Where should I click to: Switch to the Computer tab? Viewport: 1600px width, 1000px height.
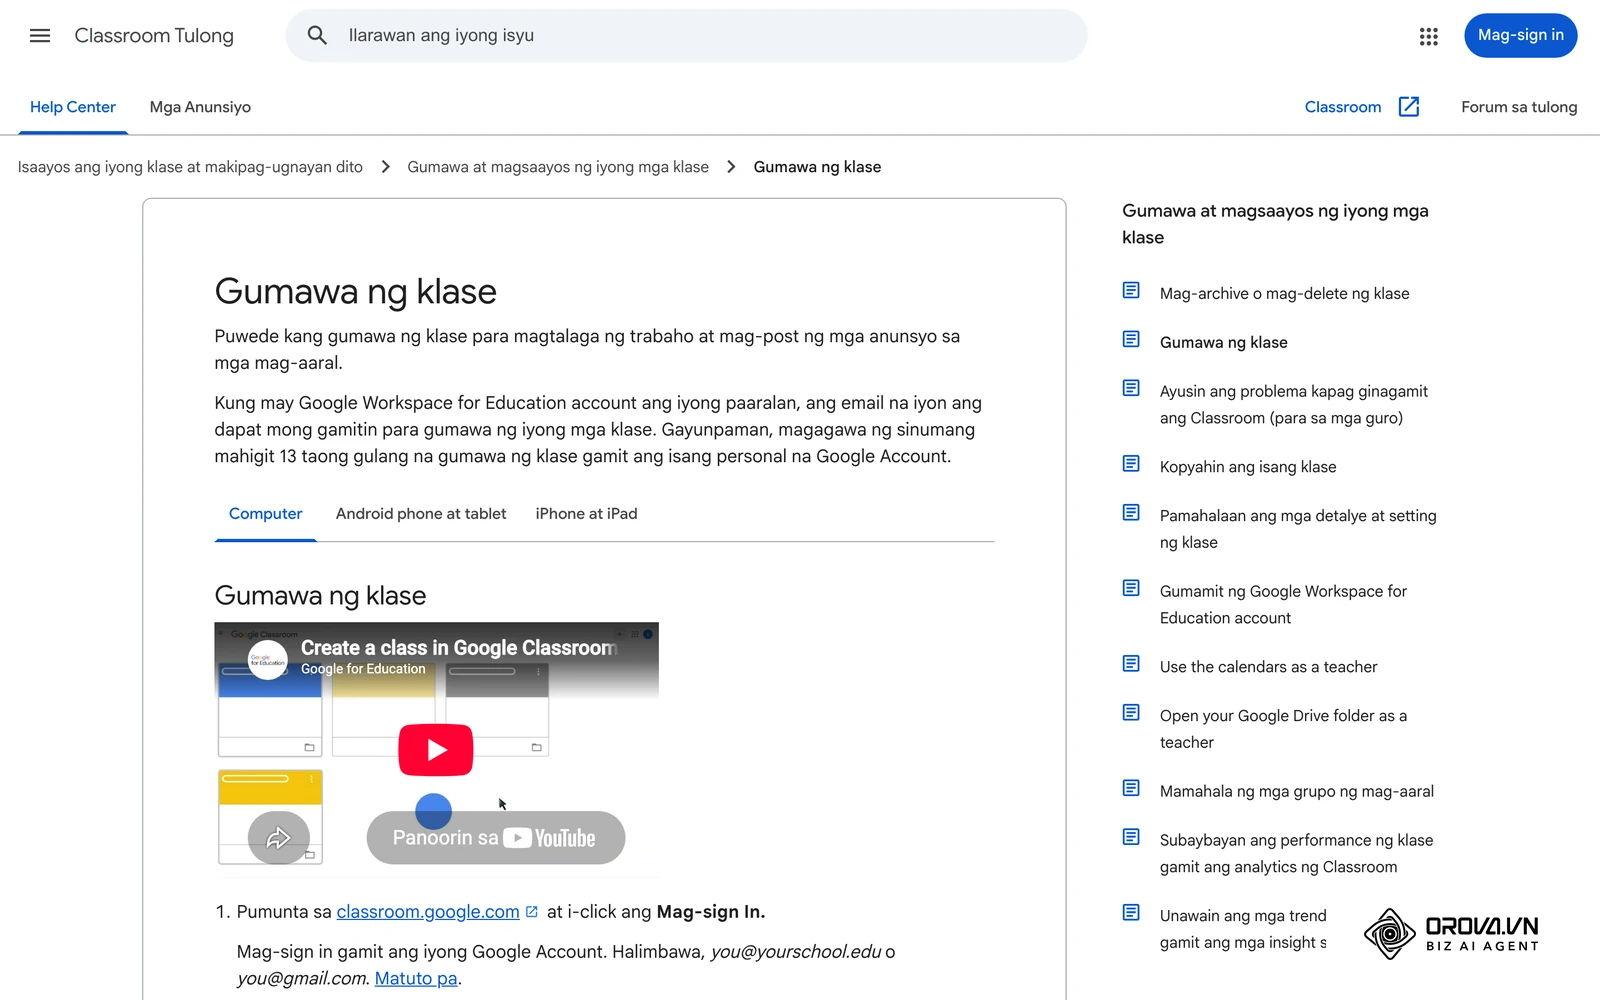265,514
